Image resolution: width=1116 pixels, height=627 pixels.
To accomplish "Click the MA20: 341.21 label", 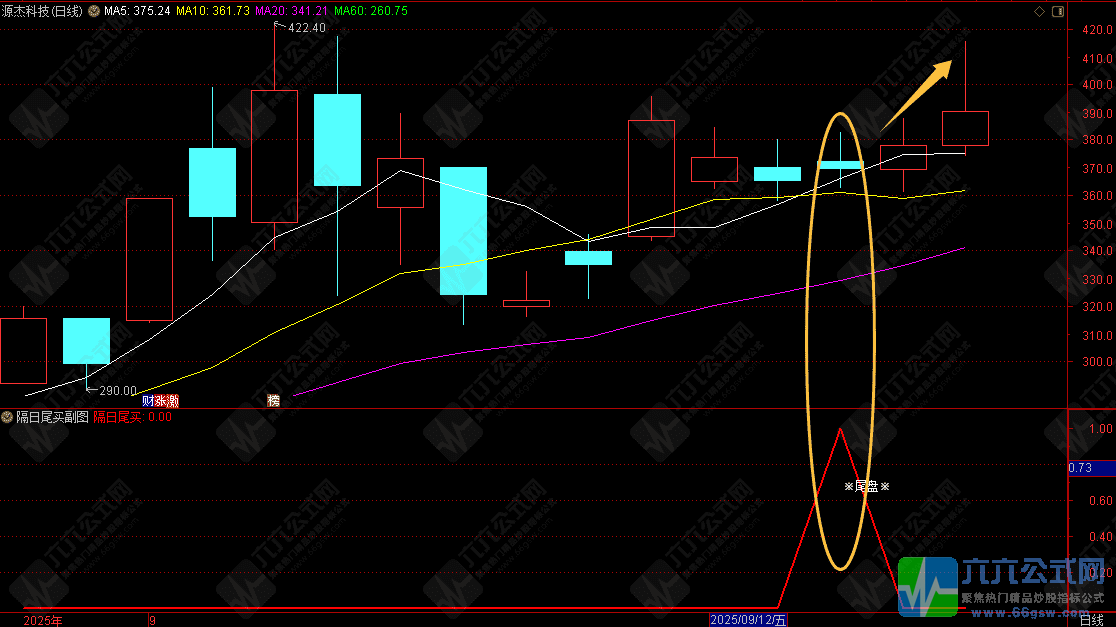I will pyautogui.click(x=291, y=11).
